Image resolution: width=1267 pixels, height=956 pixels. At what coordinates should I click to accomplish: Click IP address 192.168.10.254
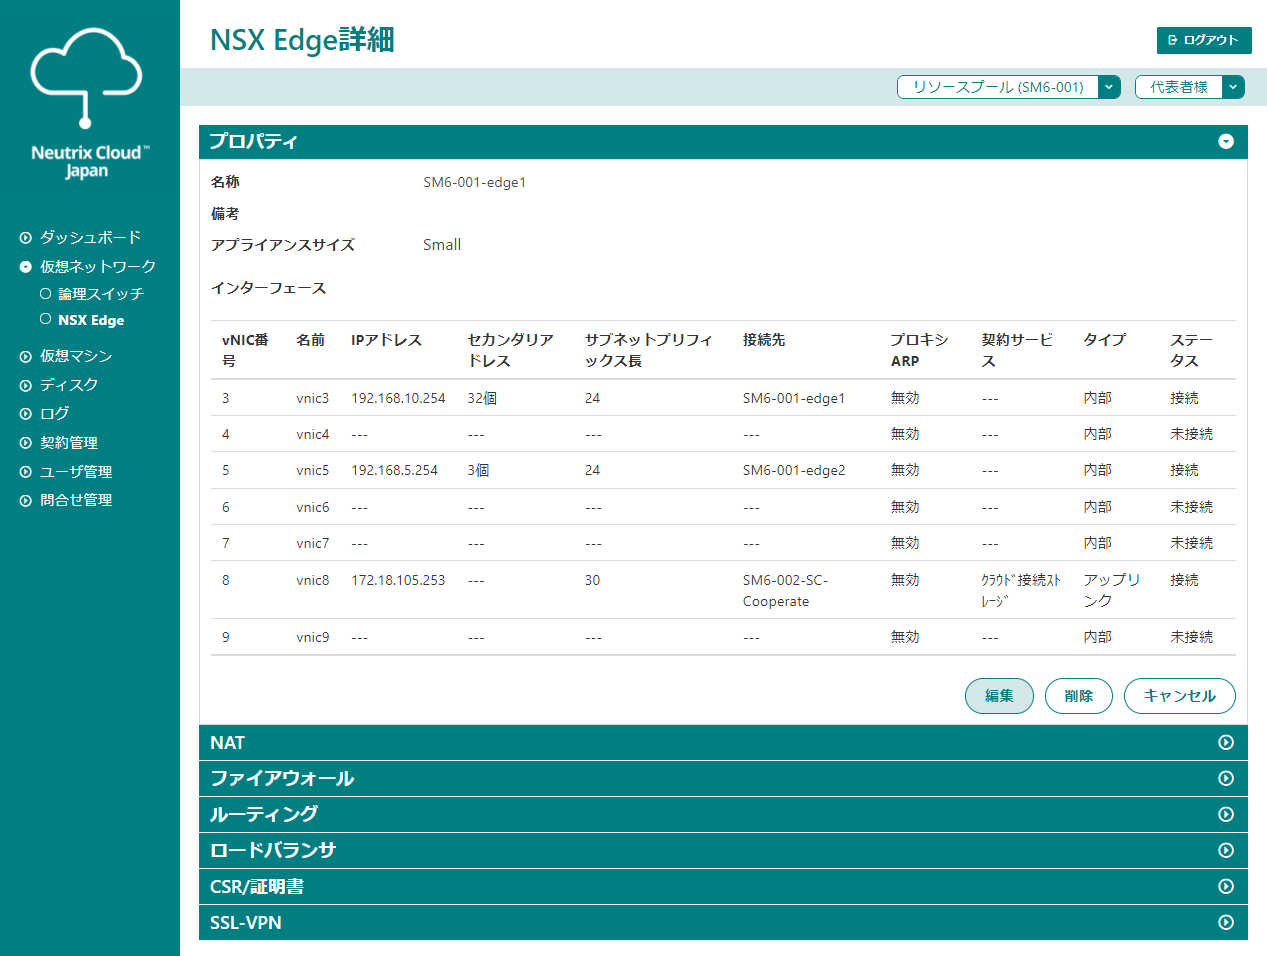(398, 398)
